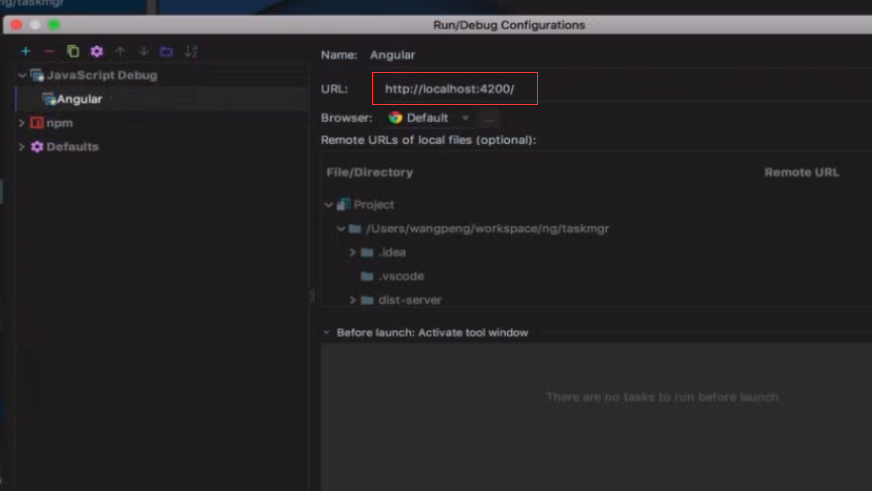Image resolution: width=872 pixels, height=491 pixels.
Task: Select npm in configuration tree
Action: coord(60,123)
